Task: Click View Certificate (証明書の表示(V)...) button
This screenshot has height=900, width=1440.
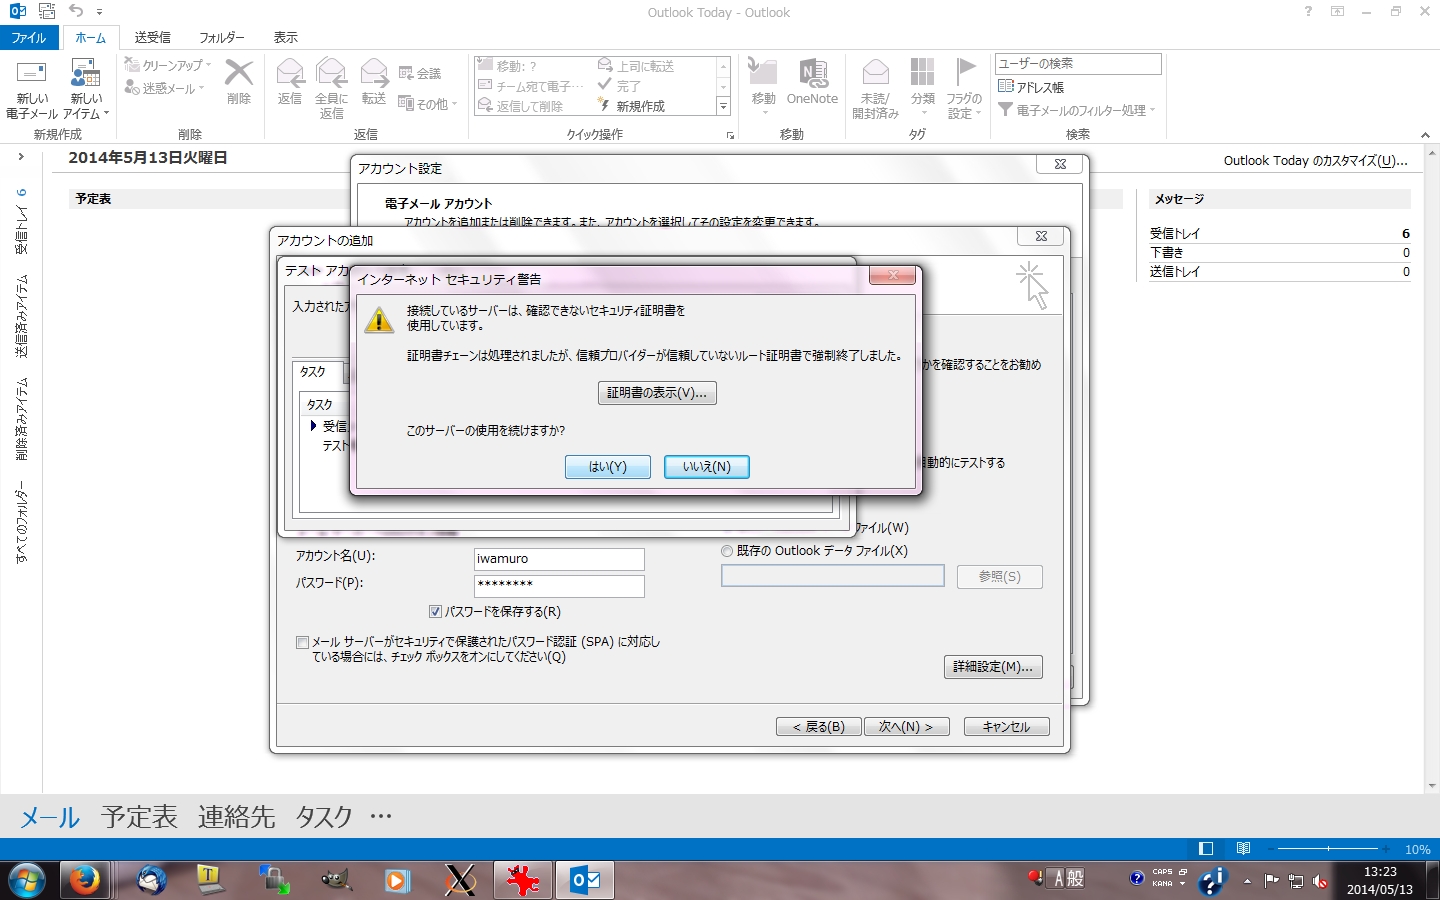Action: coord(657,393)
